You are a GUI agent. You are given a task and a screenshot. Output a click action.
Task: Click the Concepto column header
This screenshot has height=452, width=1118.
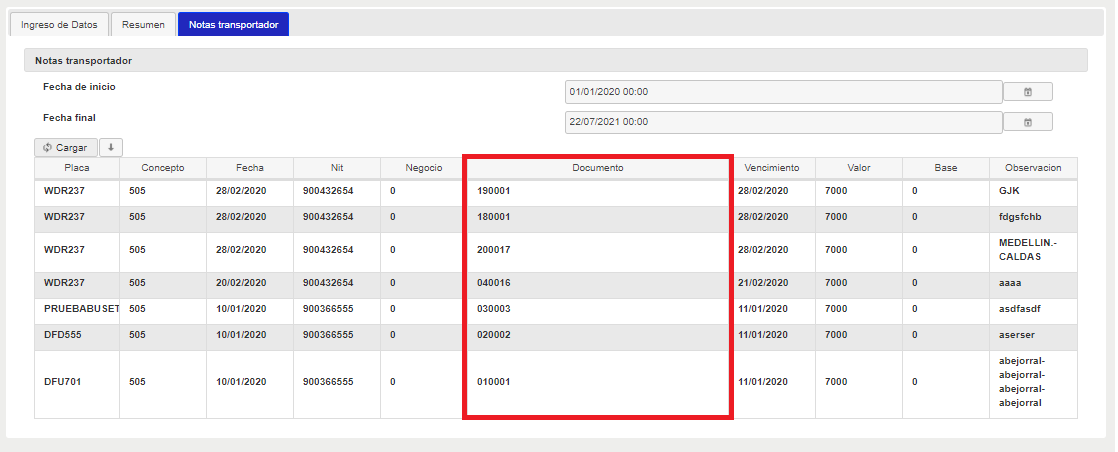tap(162, 168)
